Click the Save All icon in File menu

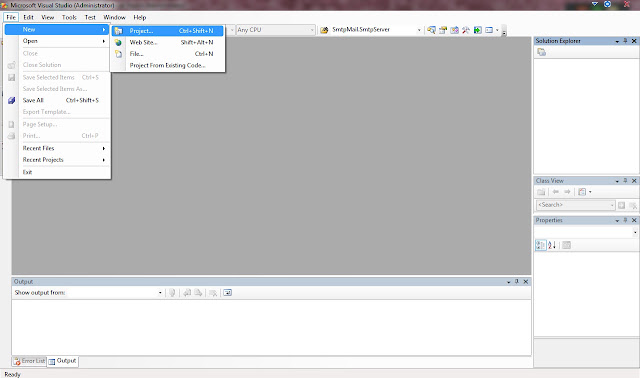coord(11,100)
